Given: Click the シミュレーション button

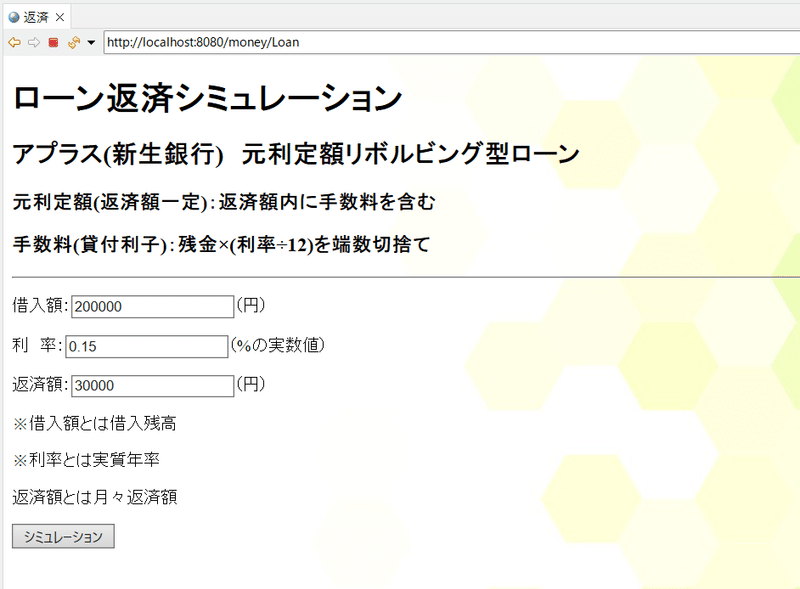Looking at the screenshot, I should click(x=63, y=536).
